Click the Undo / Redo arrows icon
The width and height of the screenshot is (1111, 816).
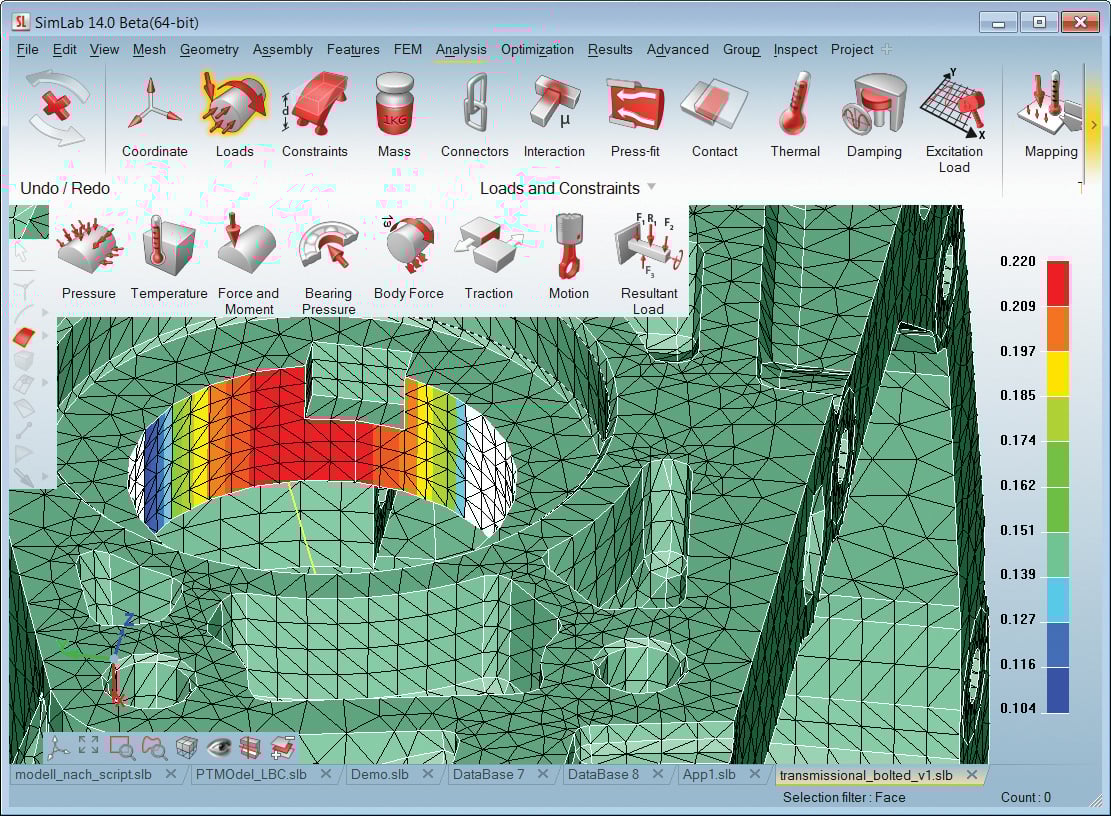[58, 108]
